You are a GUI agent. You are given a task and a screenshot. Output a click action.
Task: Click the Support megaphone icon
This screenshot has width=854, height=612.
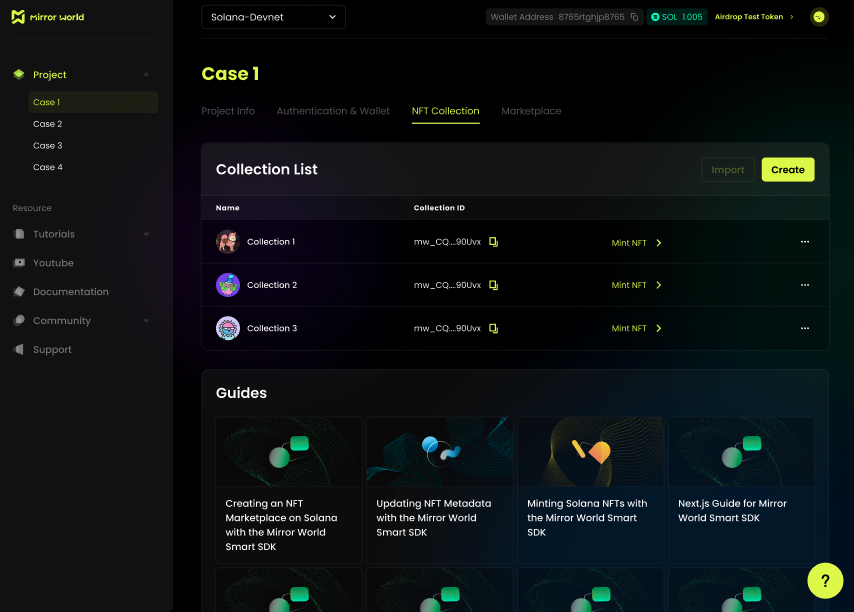[19, 349]
